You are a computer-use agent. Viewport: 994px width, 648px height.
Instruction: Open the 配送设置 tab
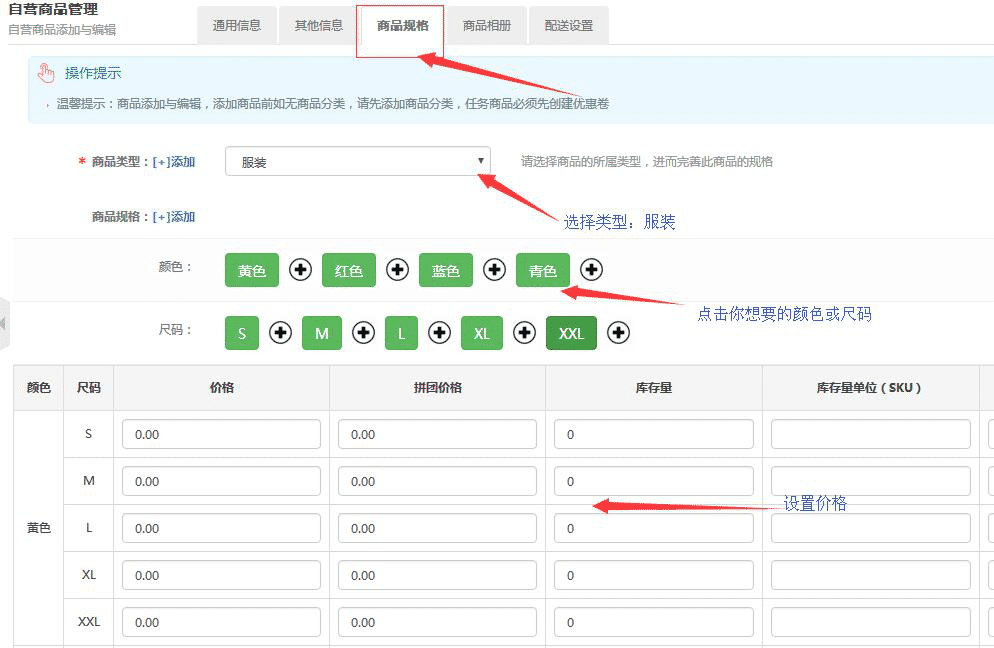(x=568, y=26)
